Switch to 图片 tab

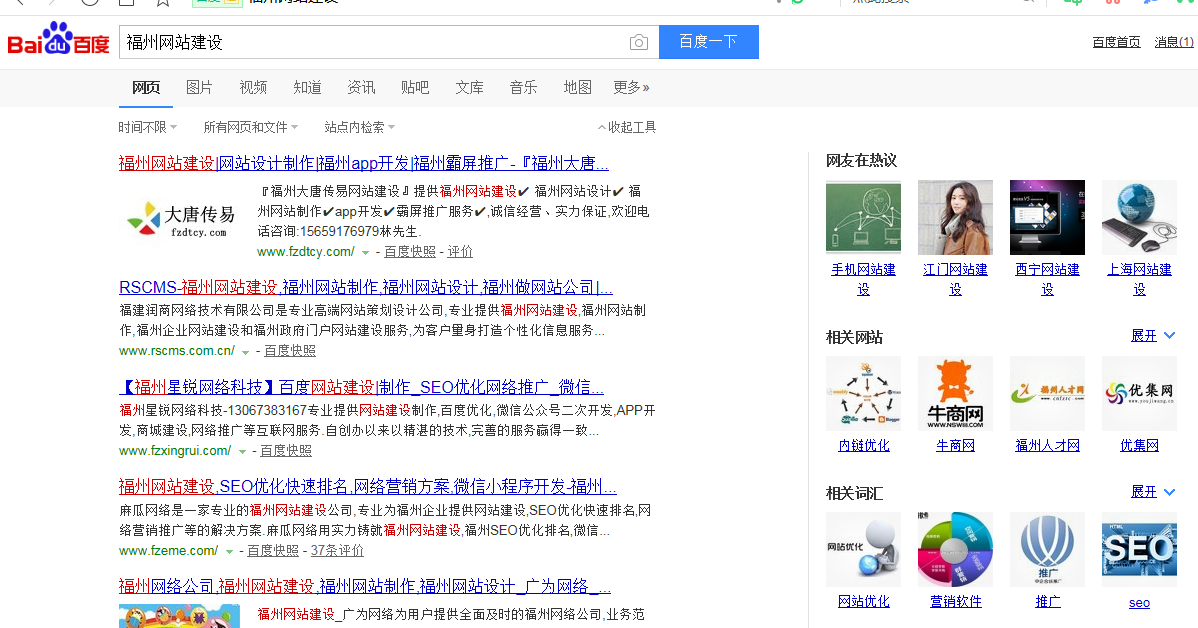point(199,87)
